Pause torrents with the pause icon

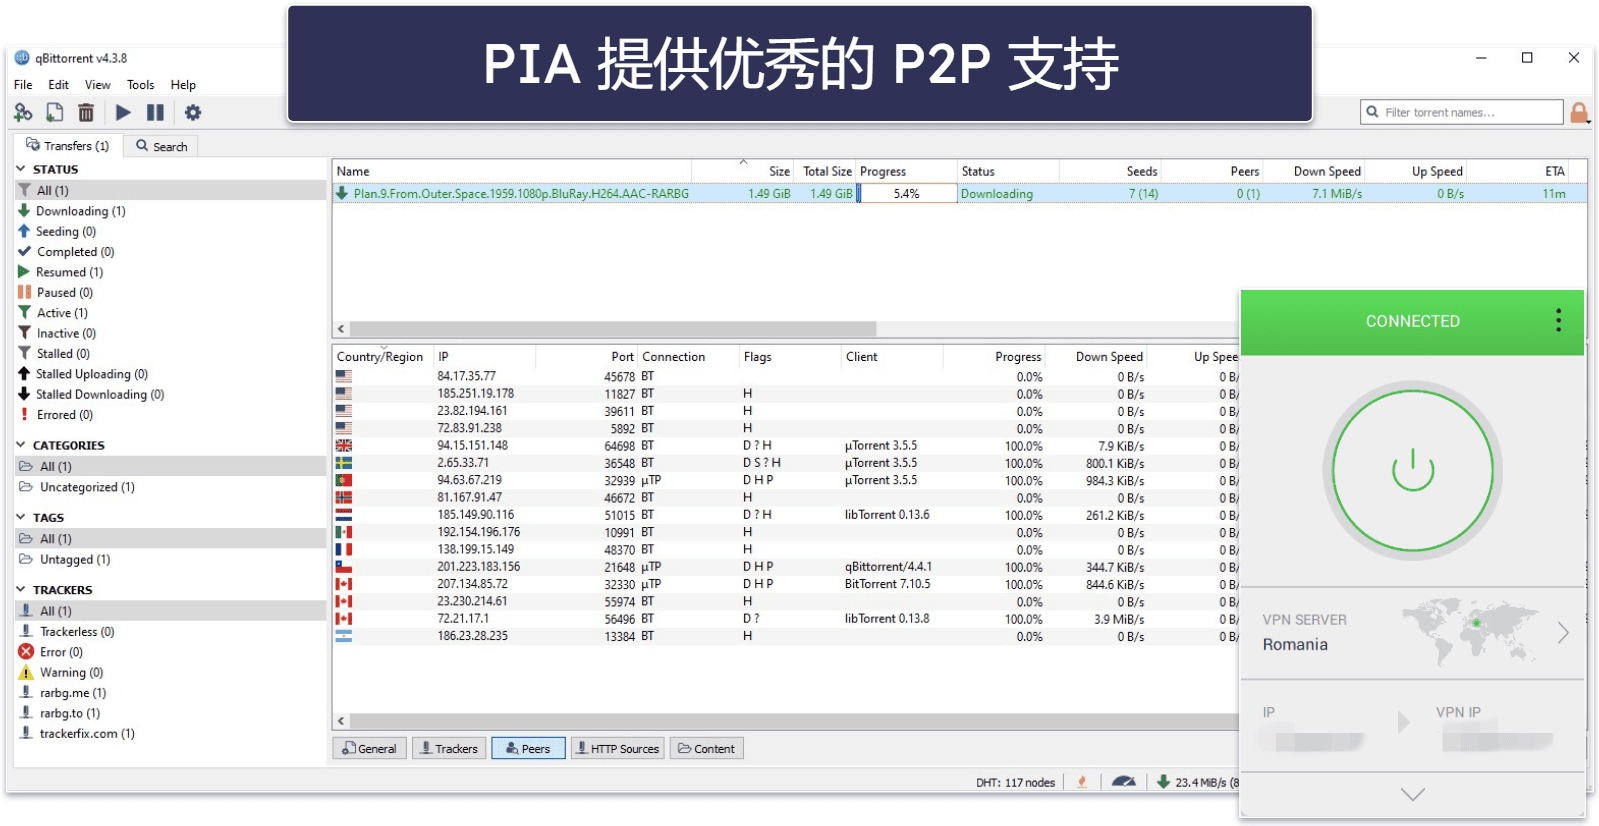tap(155, 113)
